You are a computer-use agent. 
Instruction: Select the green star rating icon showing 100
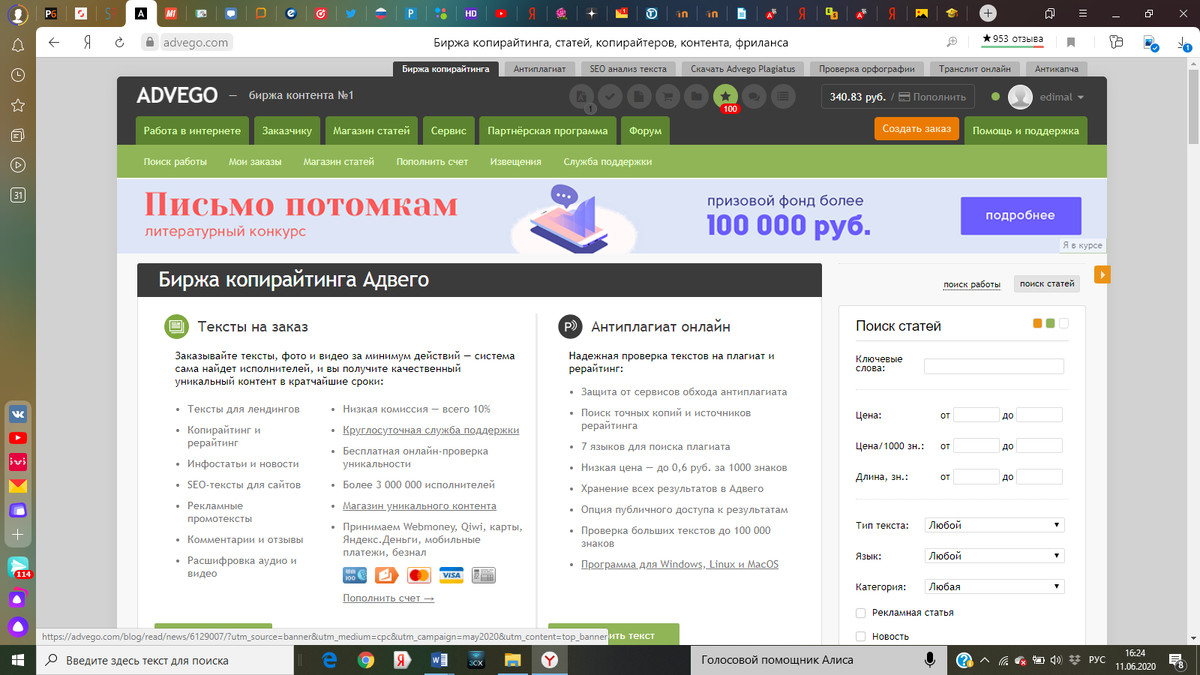[x=725, y=95]
